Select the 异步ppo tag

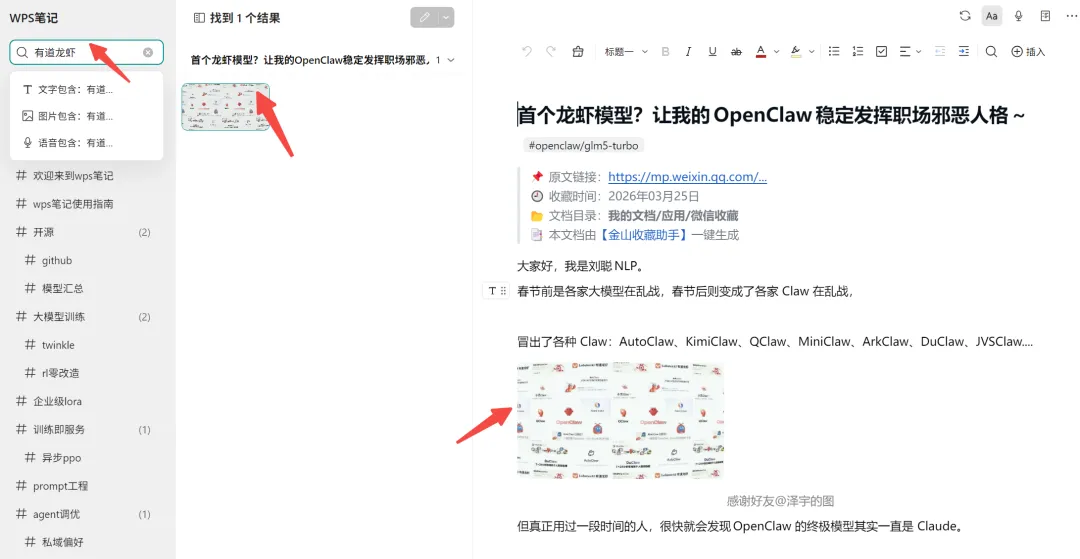62,458
